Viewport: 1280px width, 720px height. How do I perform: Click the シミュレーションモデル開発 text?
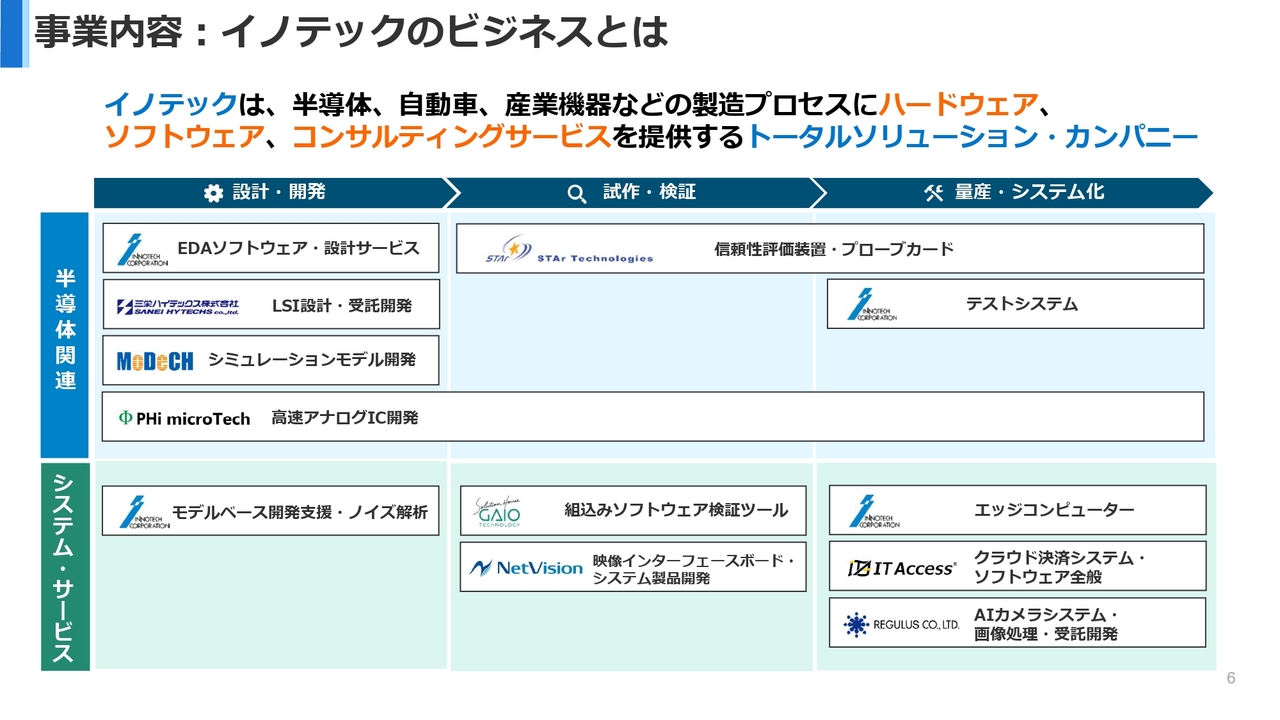coord(312,360)
